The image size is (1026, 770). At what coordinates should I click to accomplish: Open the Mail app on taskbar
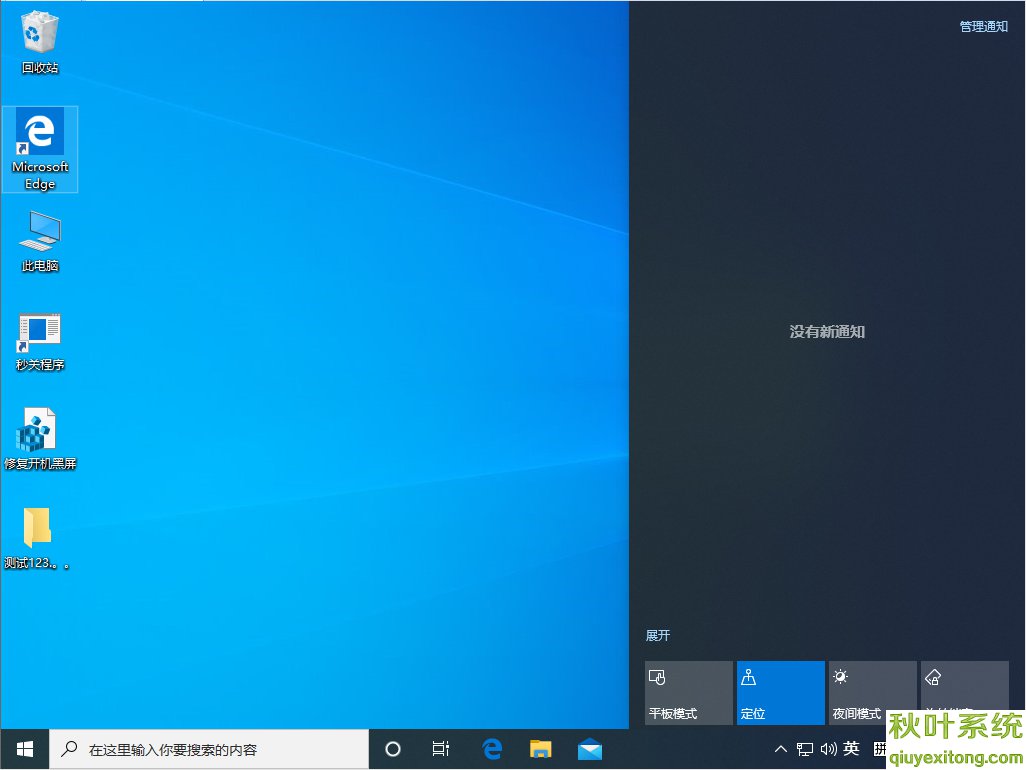pos(590,749)
